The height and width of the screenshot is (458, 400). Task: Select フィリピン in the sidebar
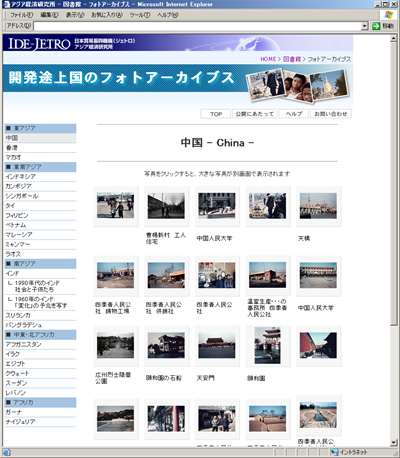[40, 215]
